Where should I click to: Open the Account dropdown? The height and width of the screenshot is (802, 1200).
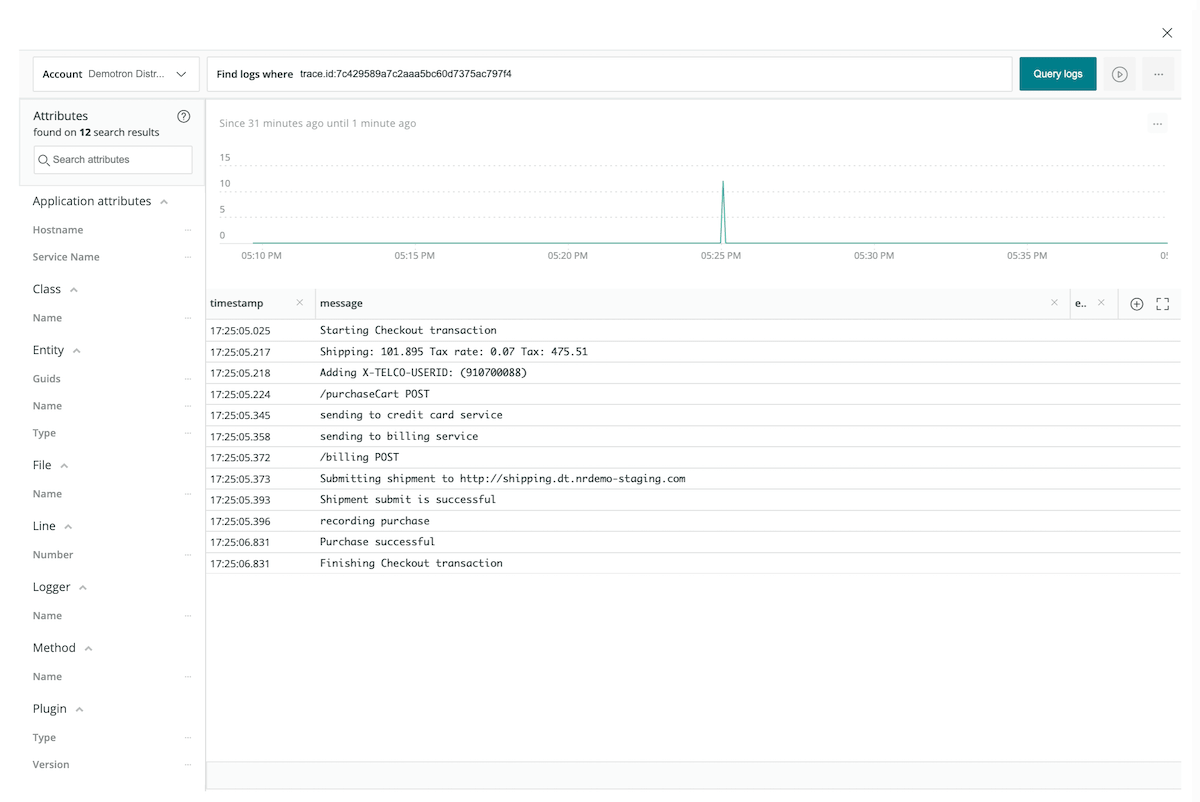(x=115, y=74)
